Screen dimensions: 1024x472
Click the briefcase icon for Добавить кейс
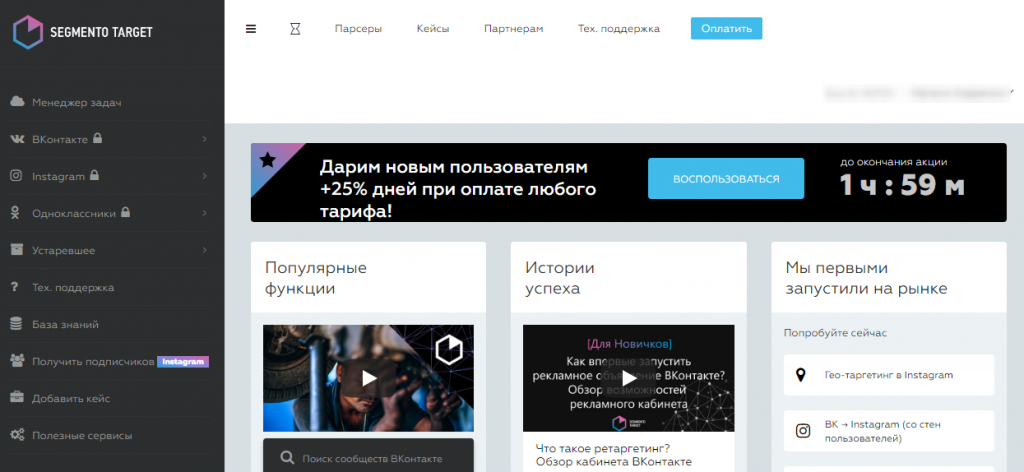pyautogui.click(x=18, y=398)
